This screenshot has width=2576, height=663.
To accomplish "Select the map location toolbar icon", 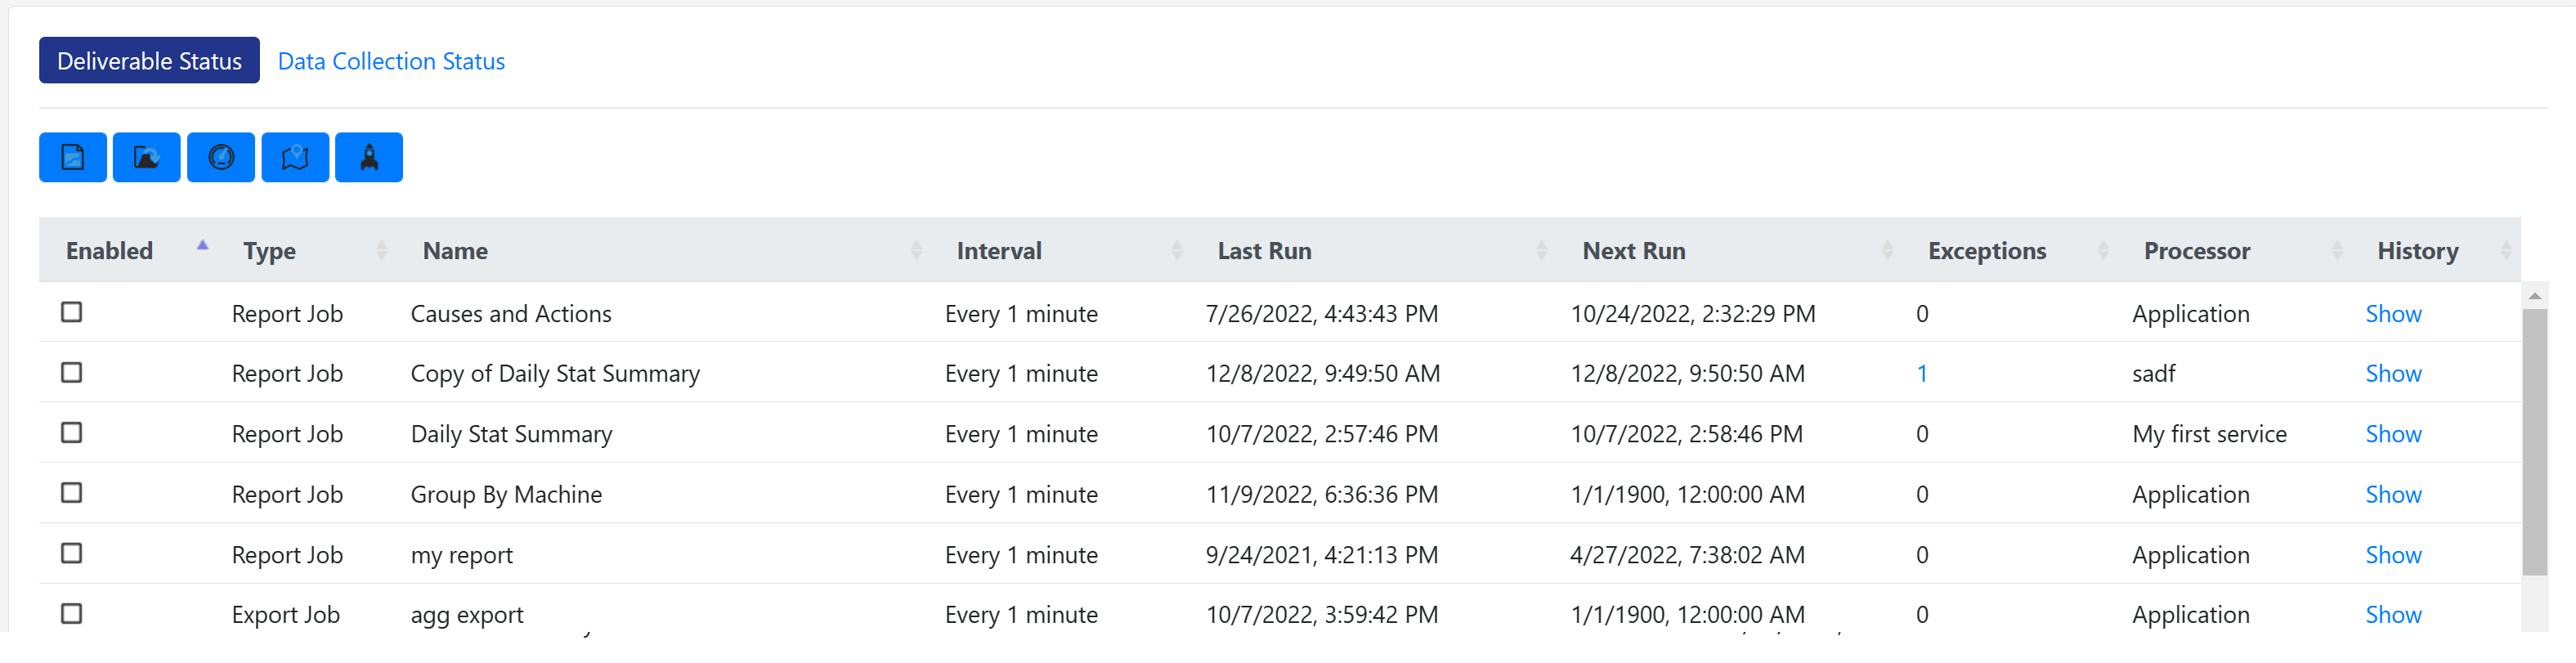I will (294, 157).
